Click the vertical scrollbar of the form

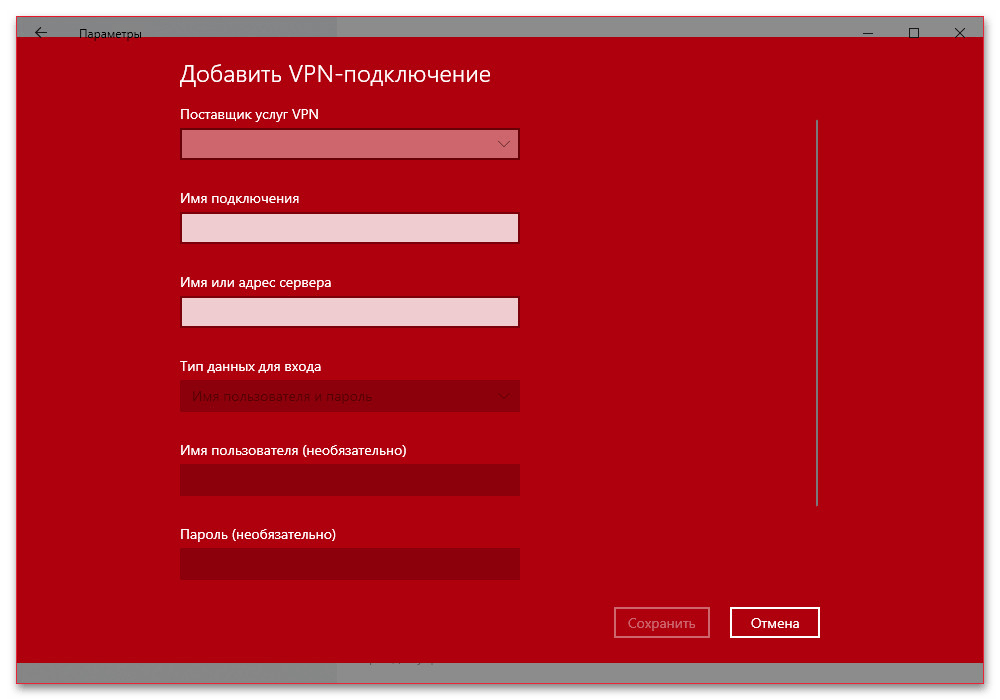(x=817, y=312)
